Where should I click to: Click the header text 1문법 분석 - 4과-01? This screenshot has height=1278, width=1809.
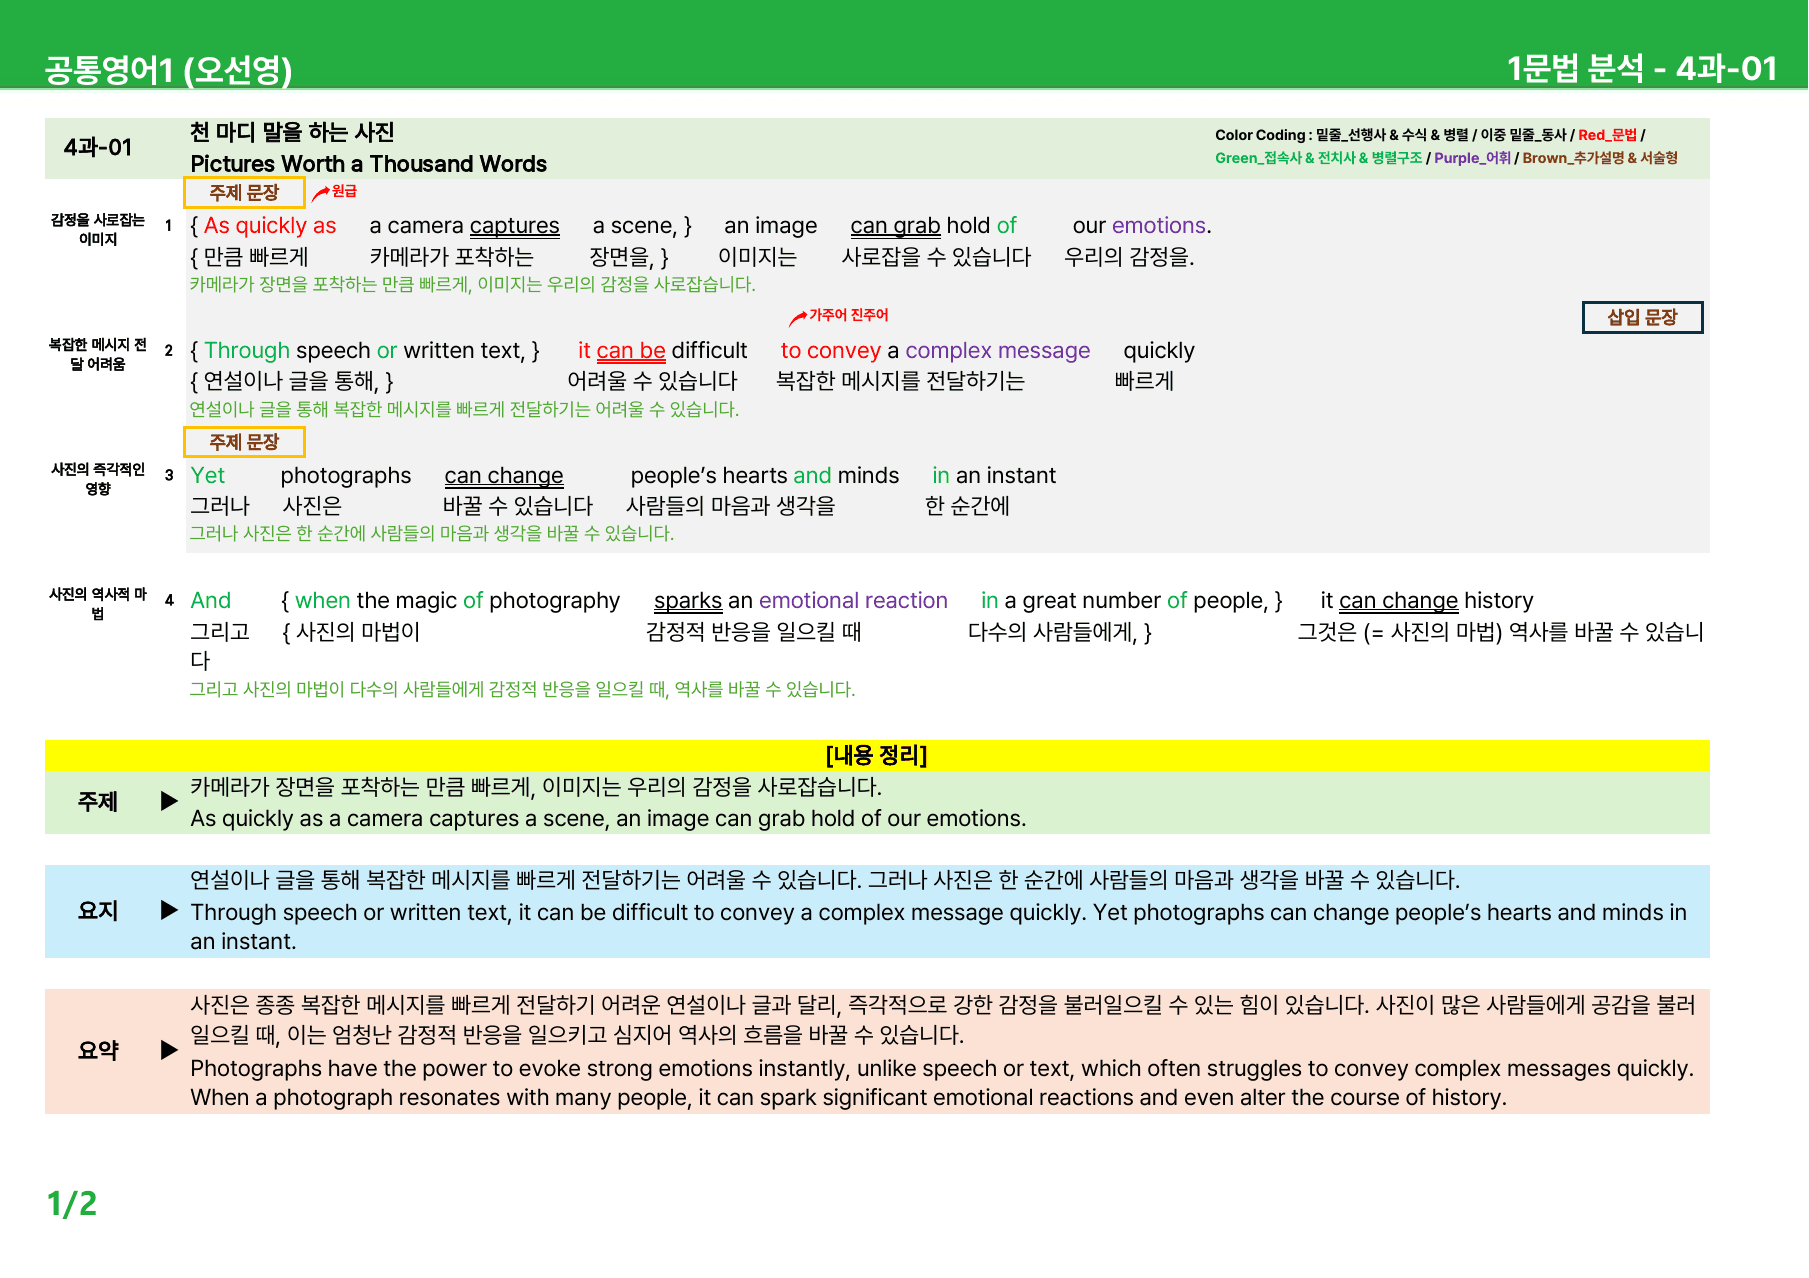pos(1641,68)
